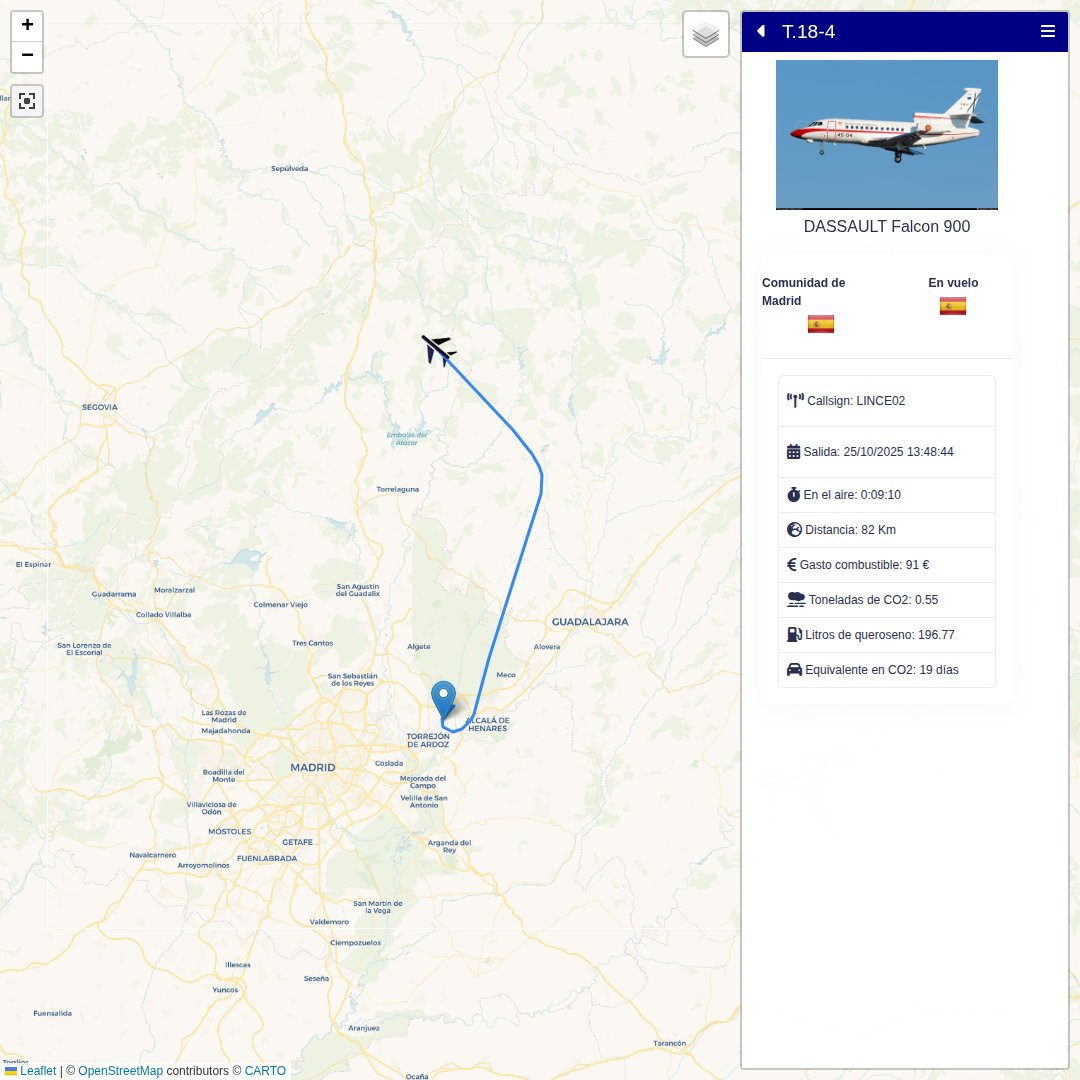1080x1080 pixels.
Task: Click the fit-to-view target icon
Action: point(27,101)
